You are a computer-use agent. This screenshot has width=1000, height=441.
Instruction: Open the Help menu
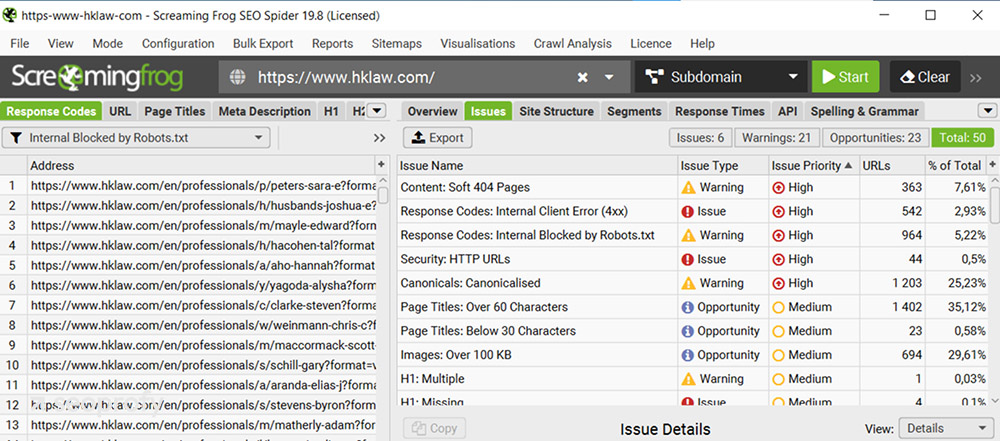pos(702,43)
